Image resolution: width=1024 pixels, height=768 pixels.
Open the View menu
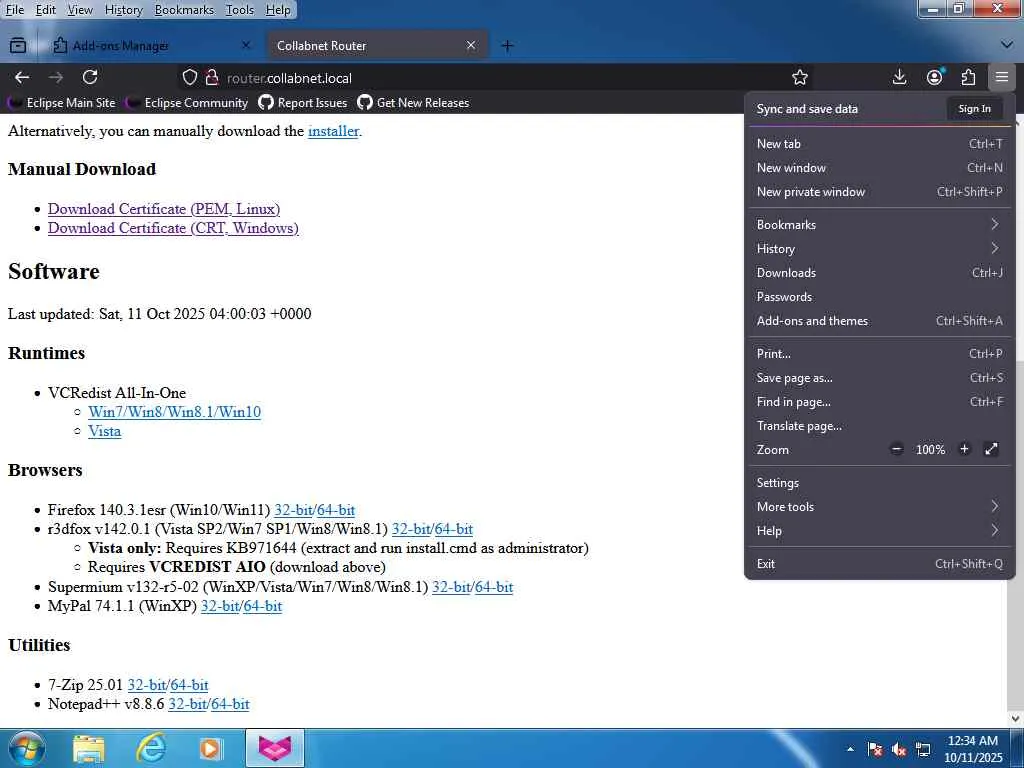coord(80,10)
